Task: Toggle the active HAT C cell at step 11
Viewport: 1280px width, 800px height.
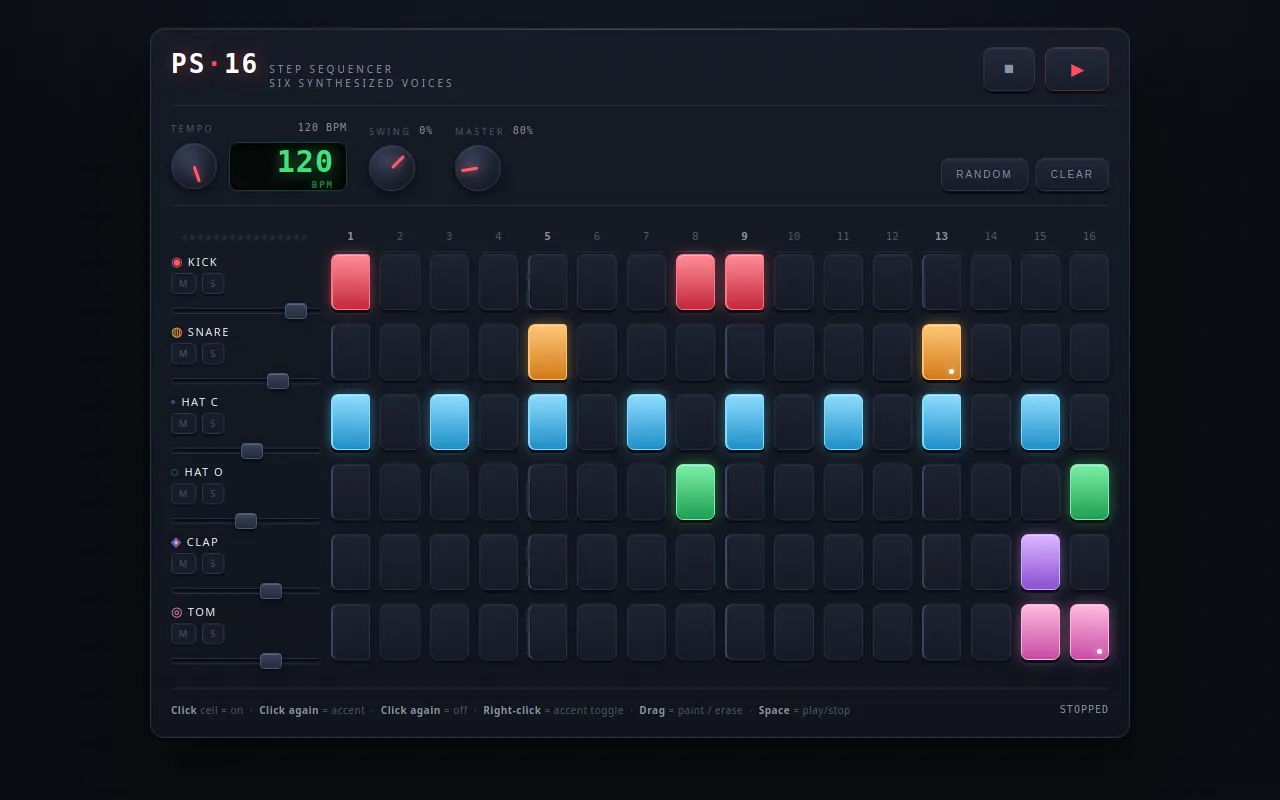Action: [x=844, y=422]
